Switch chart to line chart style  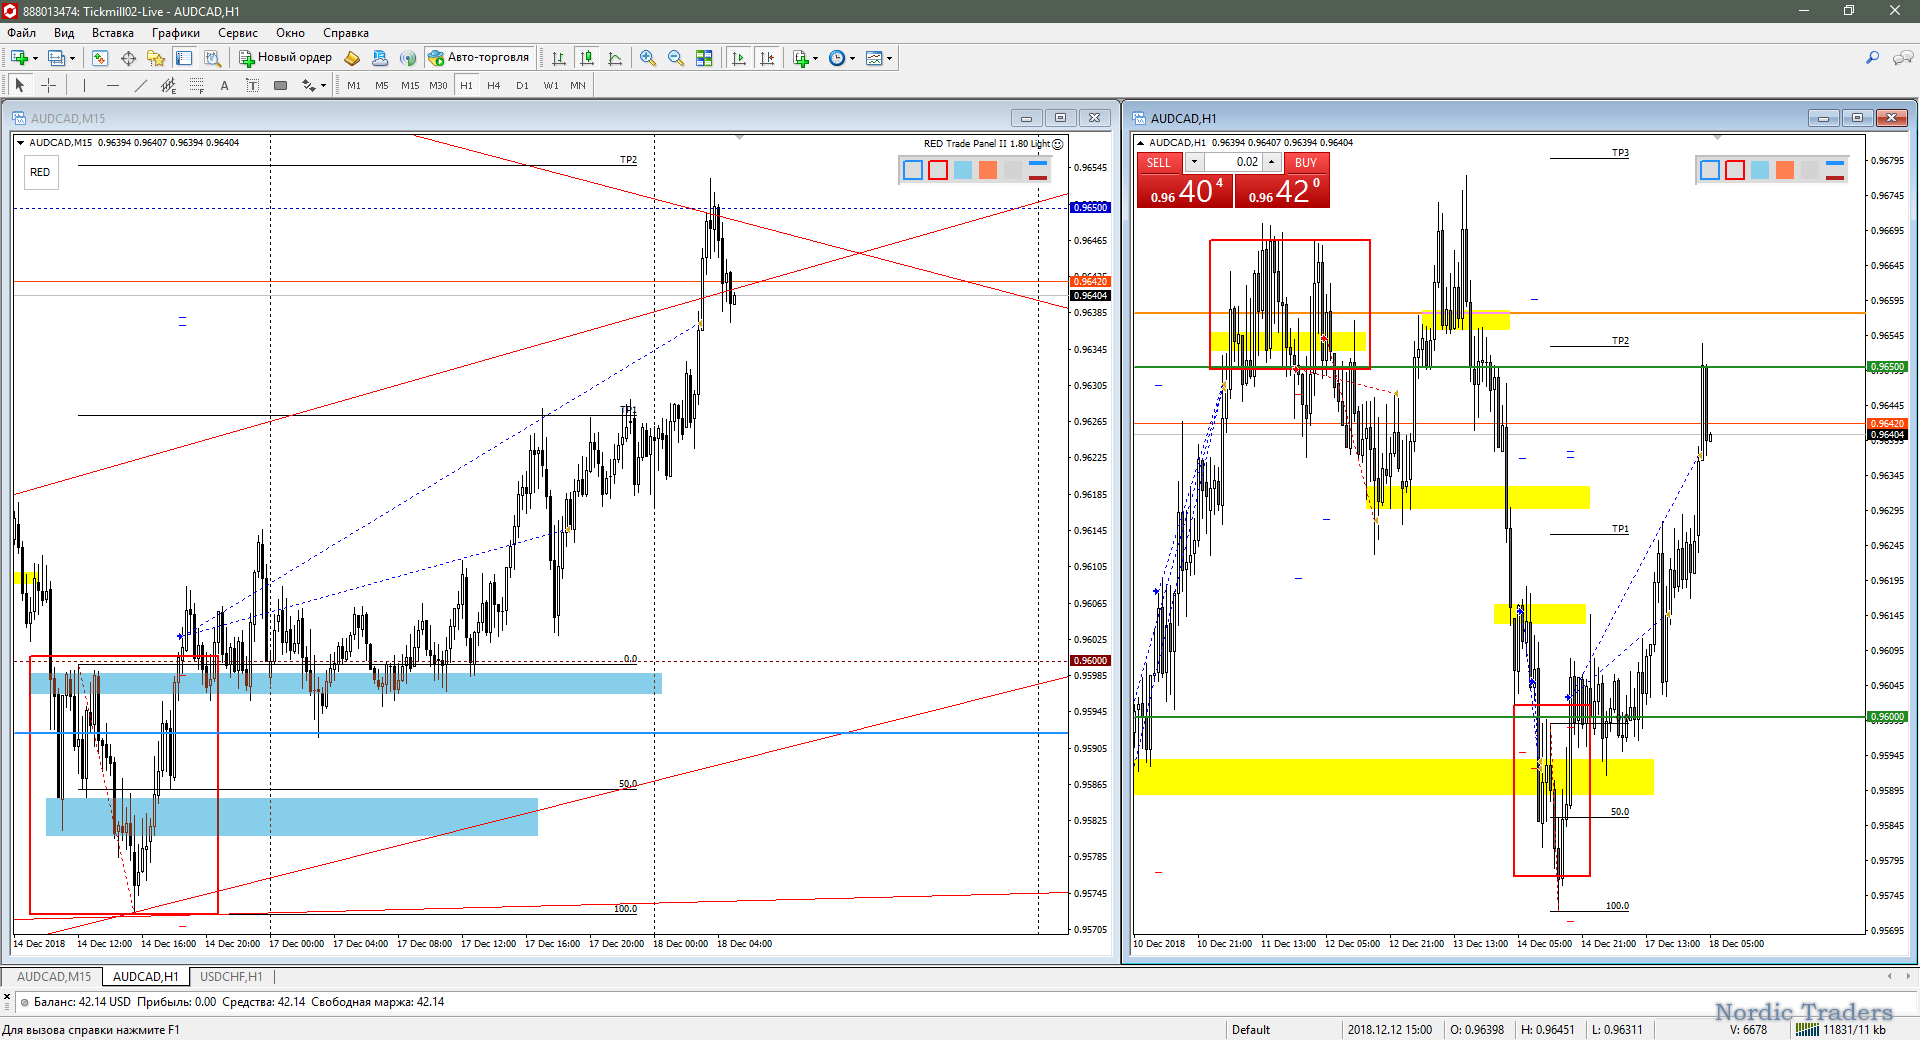(x=615, y=58)
